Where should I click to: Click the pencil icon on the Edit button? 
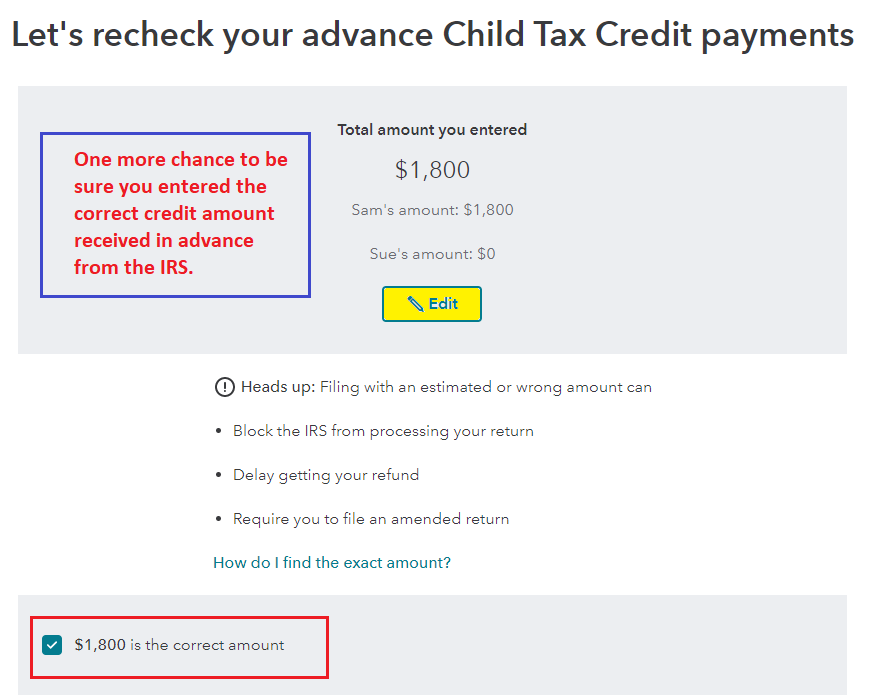[x=415, y=304]
